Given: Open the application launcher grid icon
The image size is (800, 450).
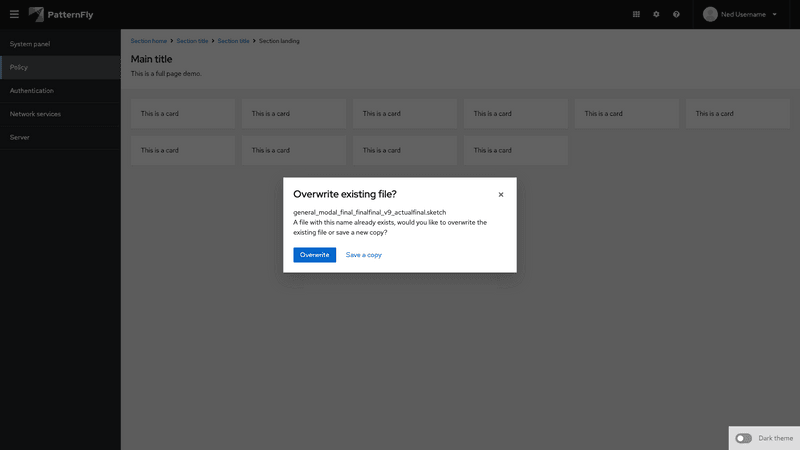Looking at the screenshot, I should tap(636, 14).
